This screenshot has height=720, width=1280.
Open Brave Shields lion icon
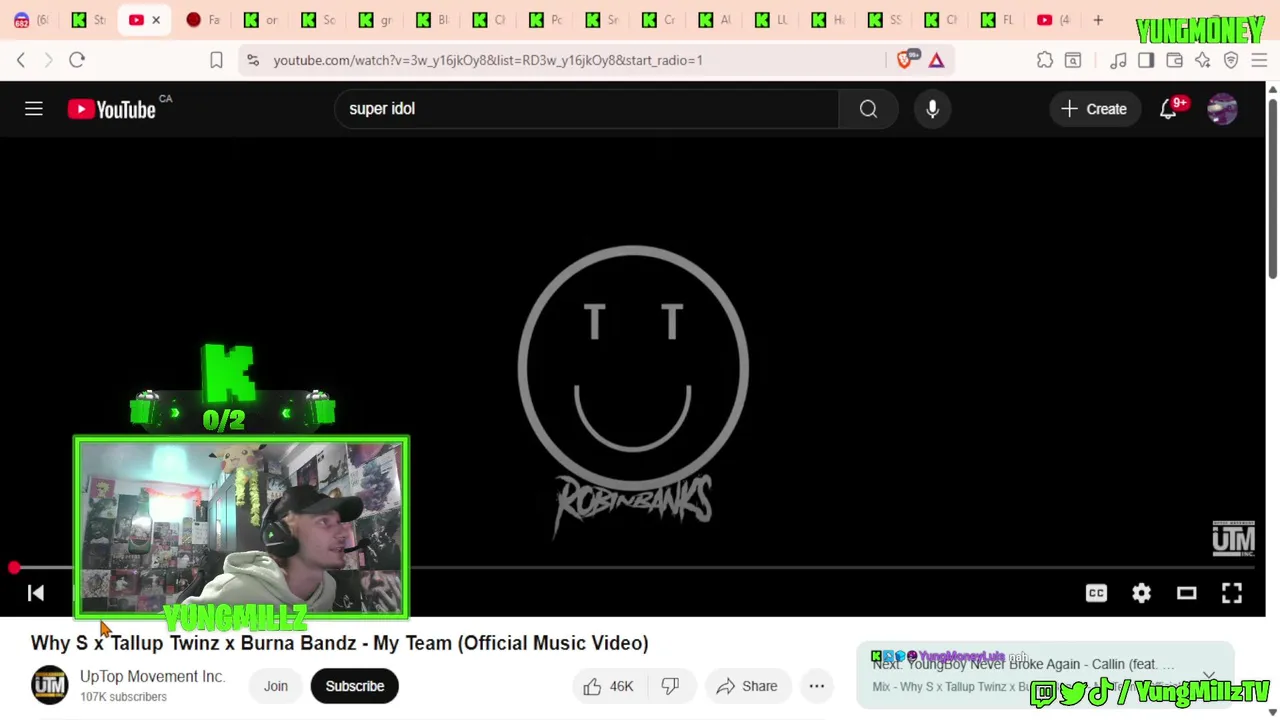coord(906,59)
